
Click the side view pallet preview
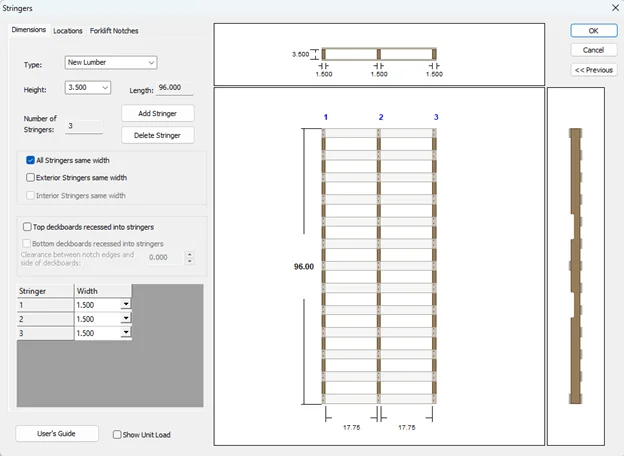click(575, 266)
